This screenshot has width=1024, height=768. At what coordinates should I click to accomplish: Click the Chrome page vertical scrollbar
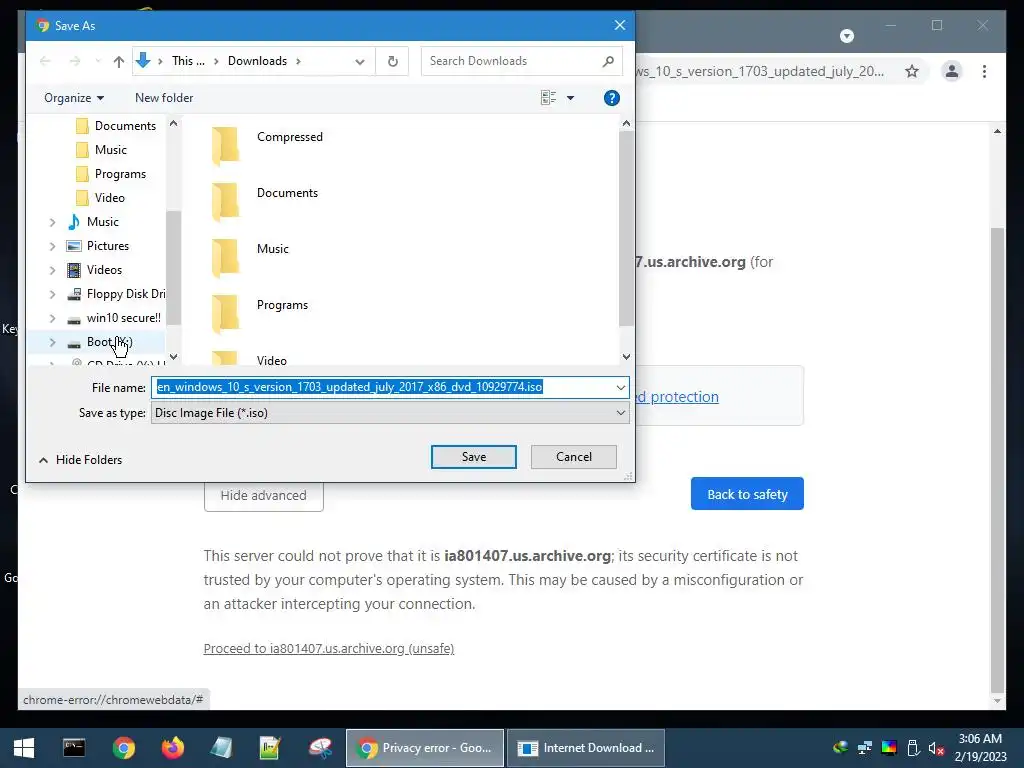click(997, 460)
